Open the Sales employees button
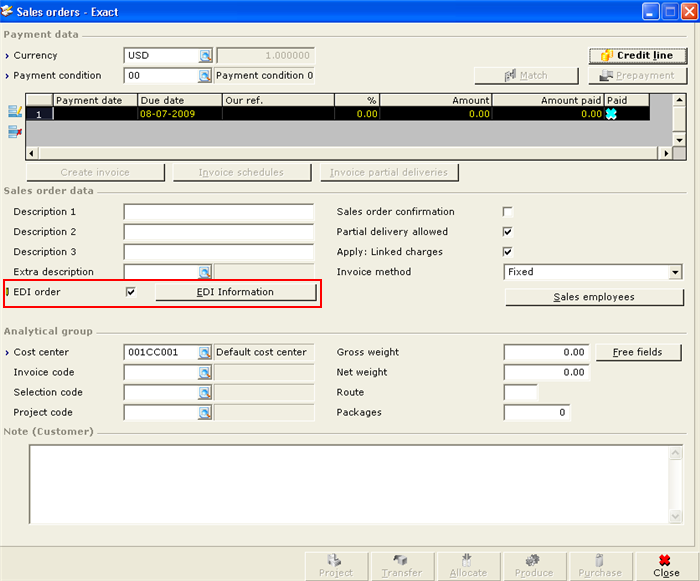 594,297
